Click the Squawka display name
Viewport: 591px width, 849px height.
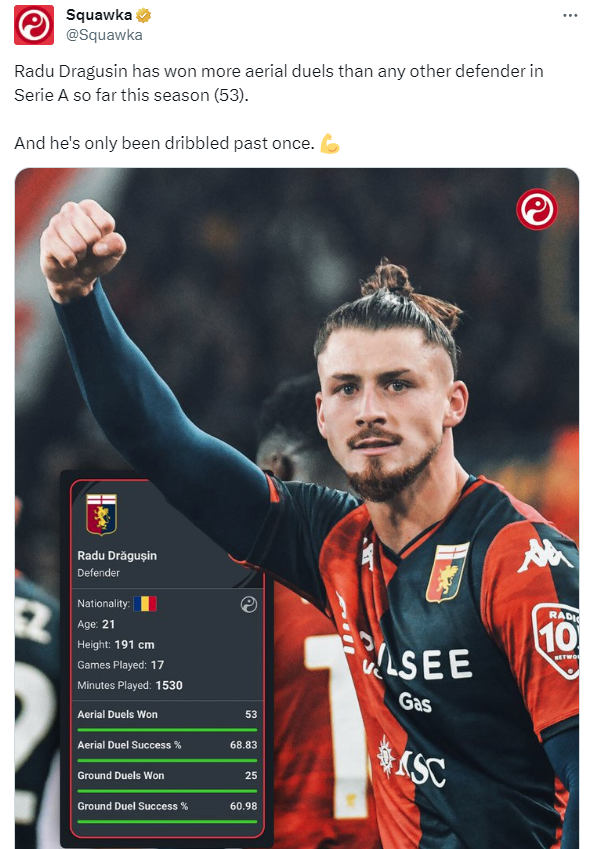point(99,15)
